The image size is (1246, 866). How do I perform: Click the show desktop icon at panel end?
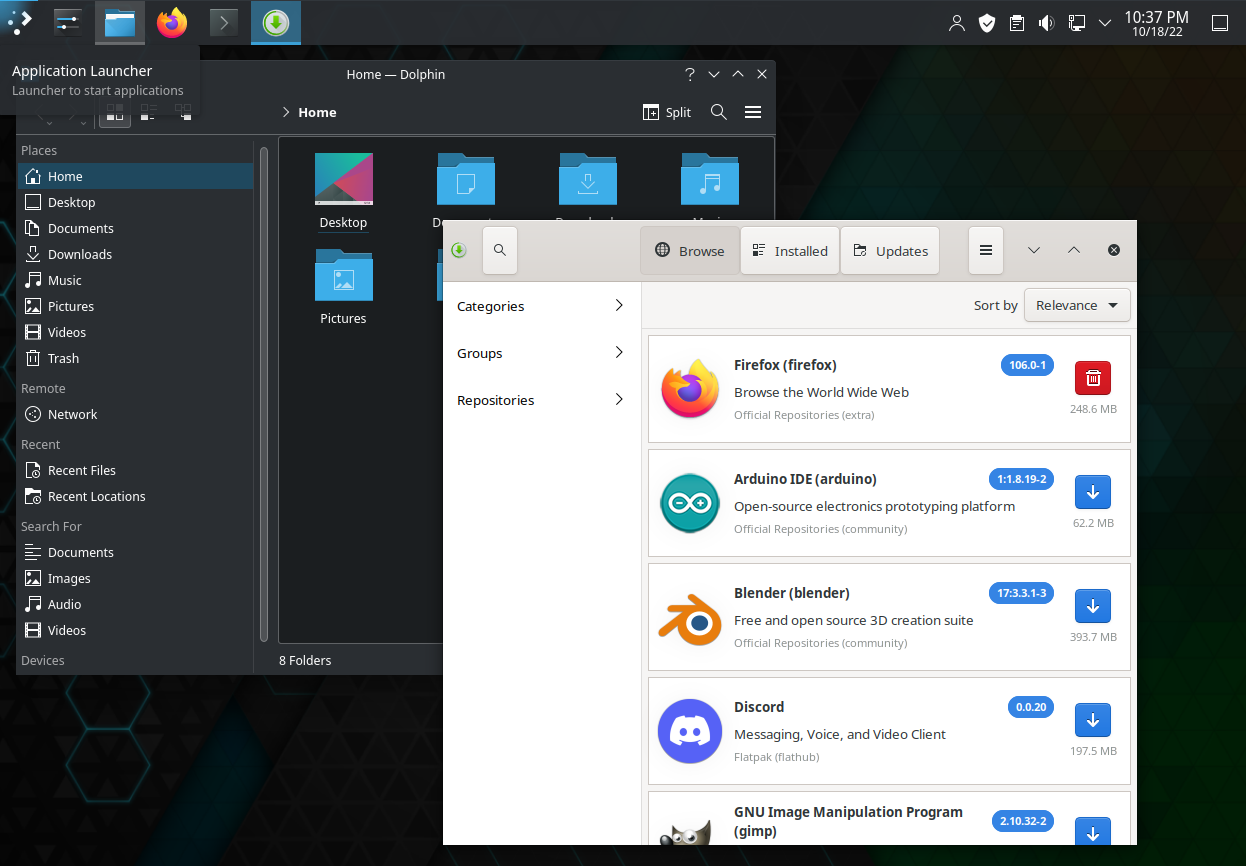click(x=1220, y=22)
